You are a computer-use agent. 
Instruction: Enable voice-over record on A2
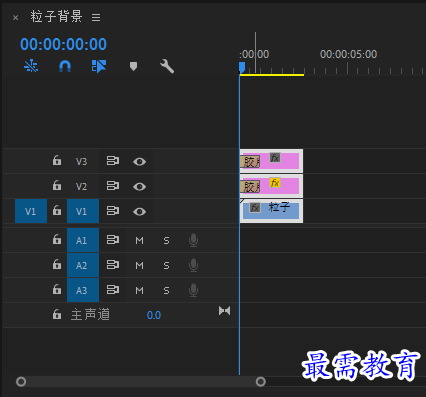pos(193,265)
